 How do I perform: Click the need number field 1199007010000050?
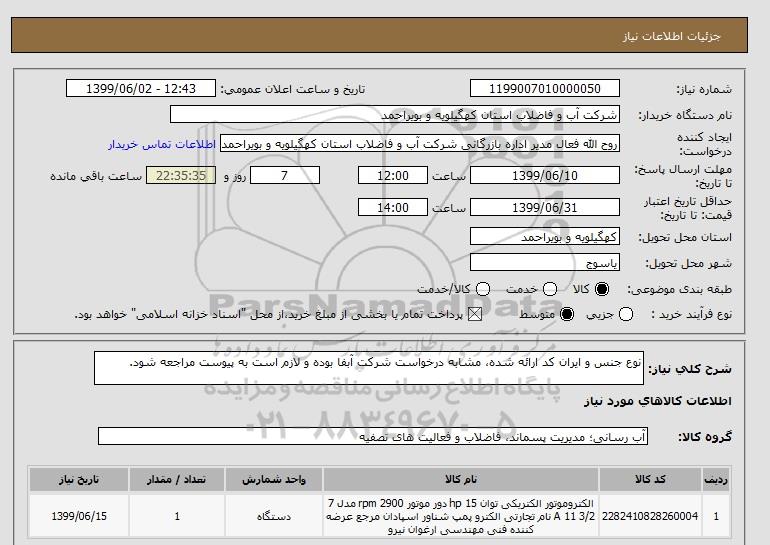pos(545,88)
